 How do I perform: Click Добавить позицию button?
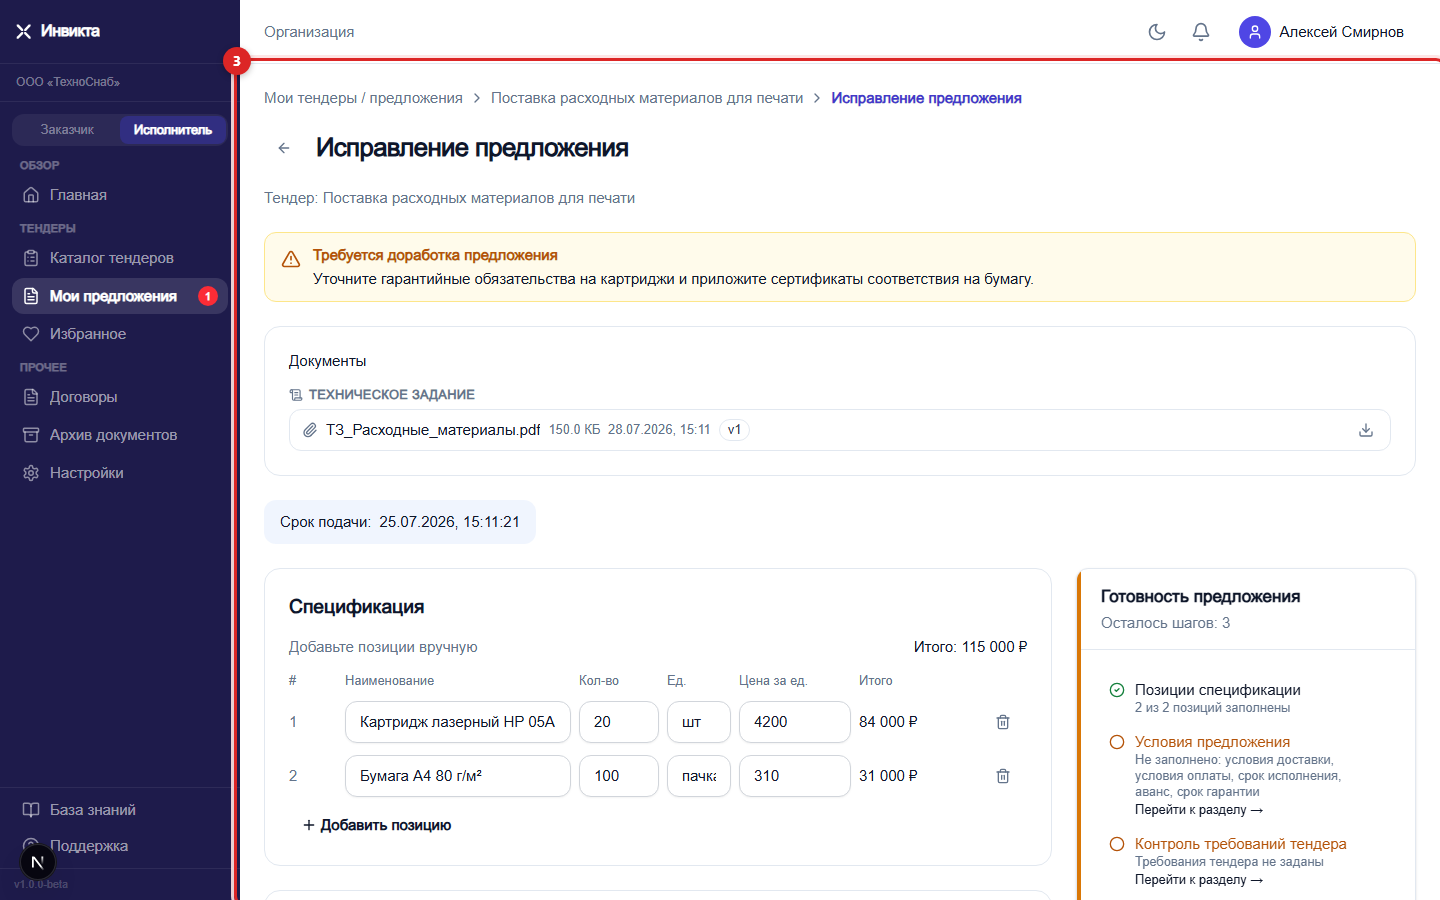377,825
